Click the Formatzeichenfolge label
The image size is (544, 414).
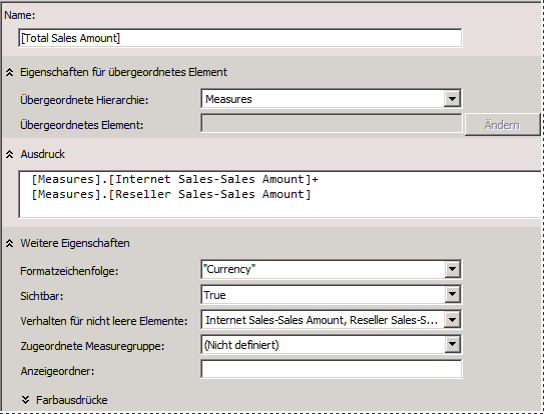[x=69, y=271]
